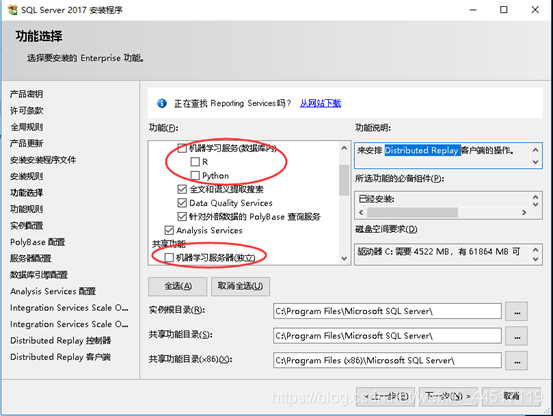The height and width of the screenshot is (416, 553).
Task: Click feature list scroll down arrow
Action: [x=344, y=258]
